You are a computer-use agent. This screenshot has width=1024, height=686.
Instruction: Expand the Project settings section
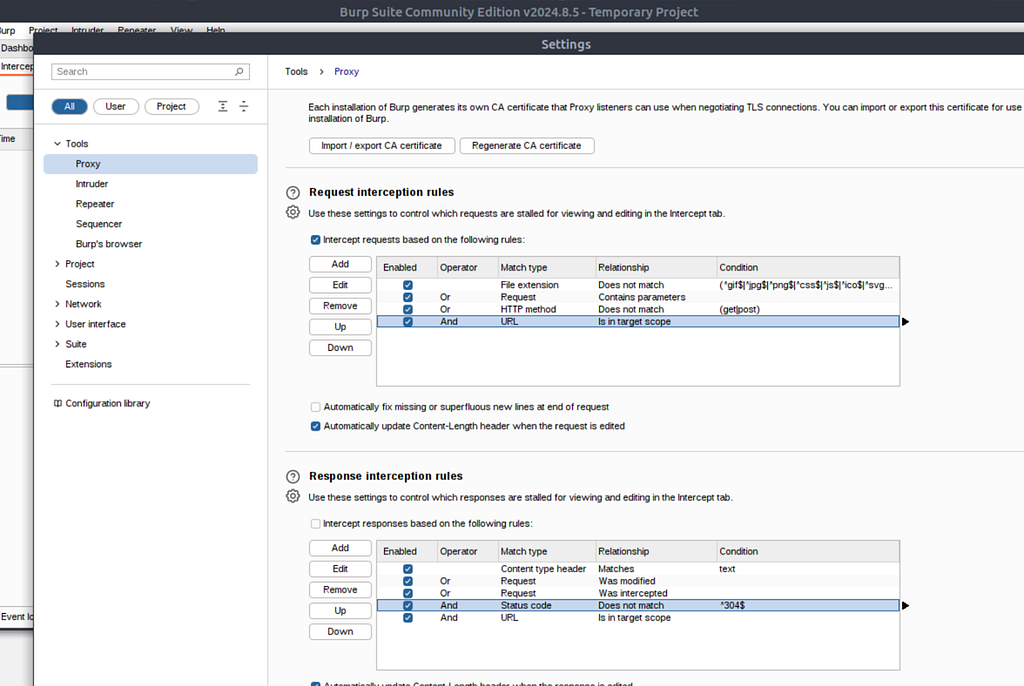point(57,264)
